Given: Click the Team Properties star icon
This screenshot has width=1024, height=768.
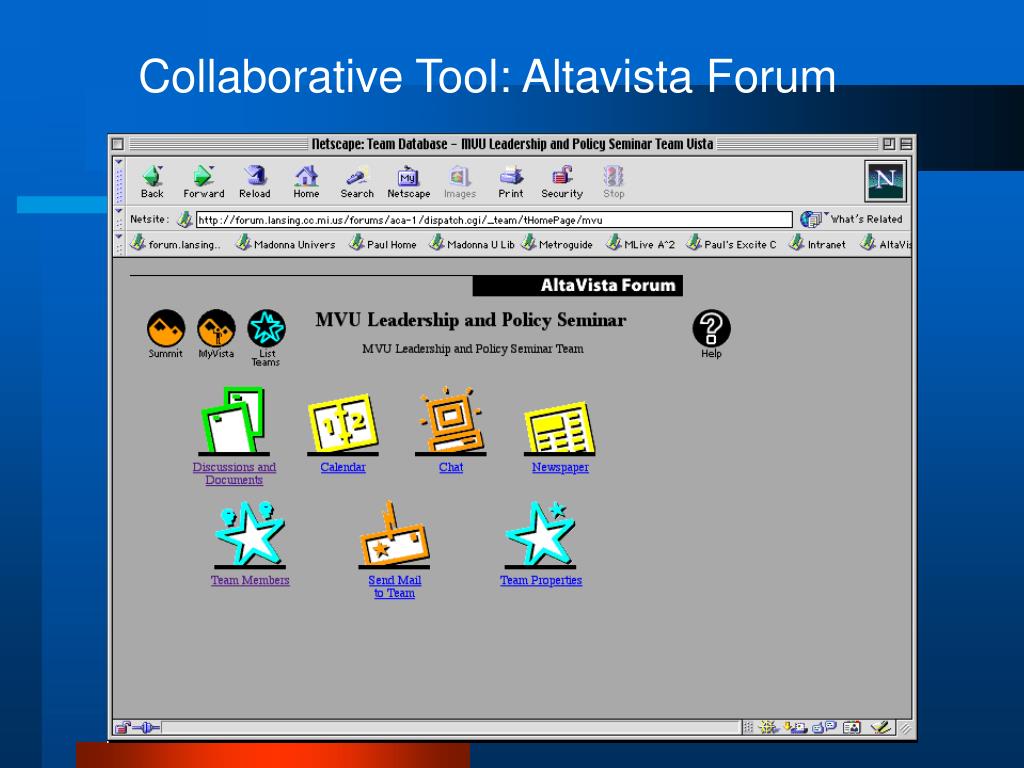Looking at the screenshot, I should coord(541,534).
